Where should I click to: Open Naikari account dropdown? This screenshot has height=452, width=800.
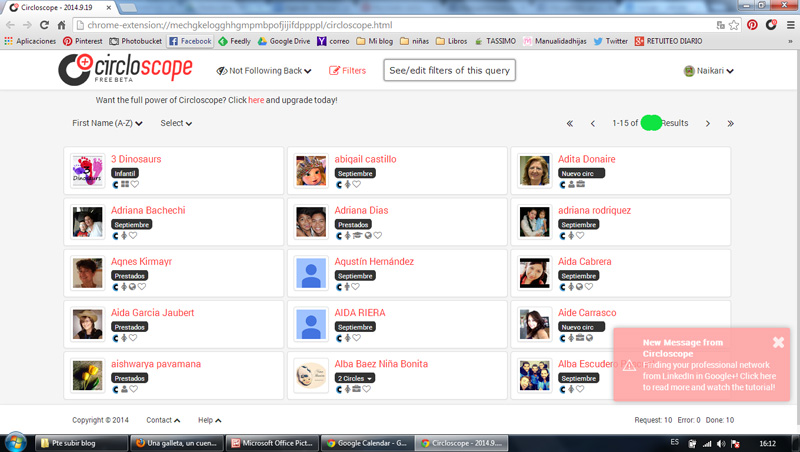709,71
